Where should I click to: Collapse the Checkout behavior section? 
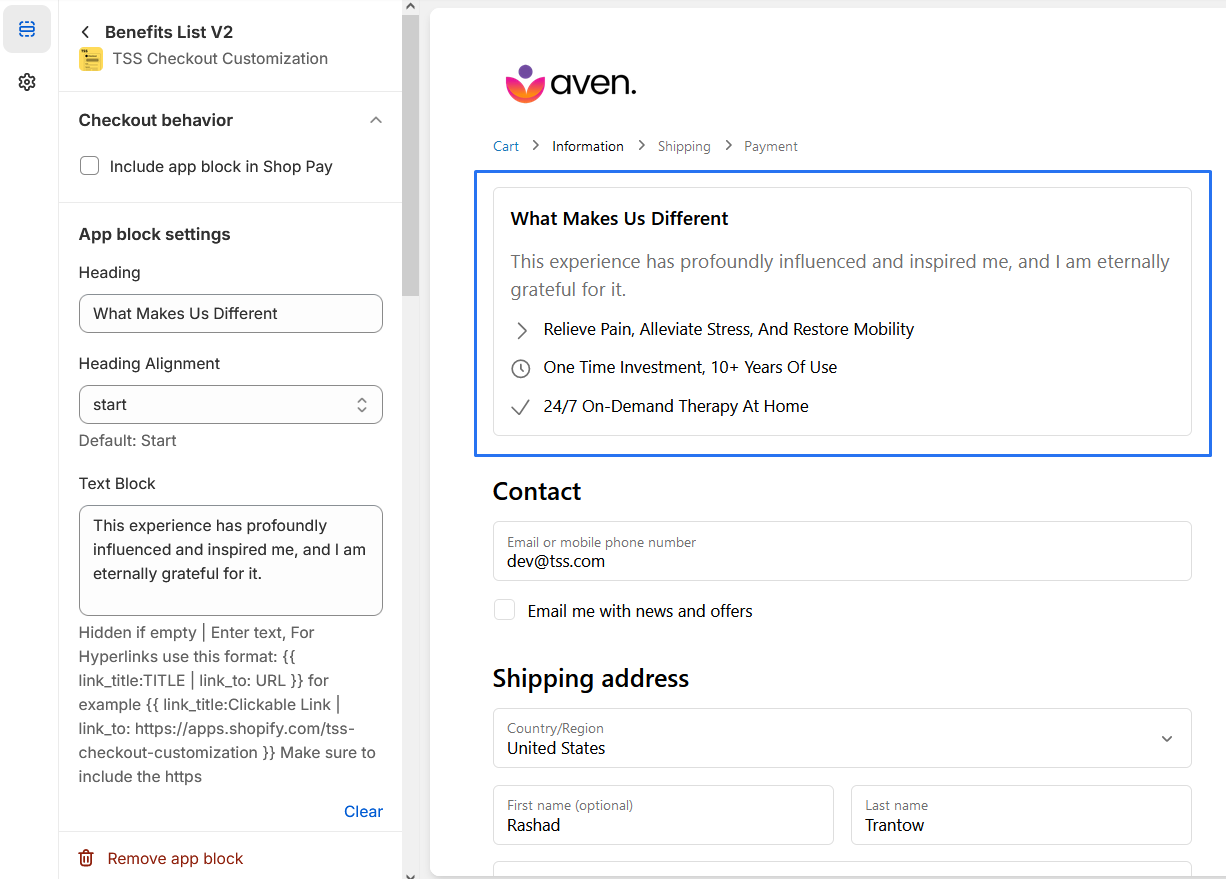(x=376, y=120)
